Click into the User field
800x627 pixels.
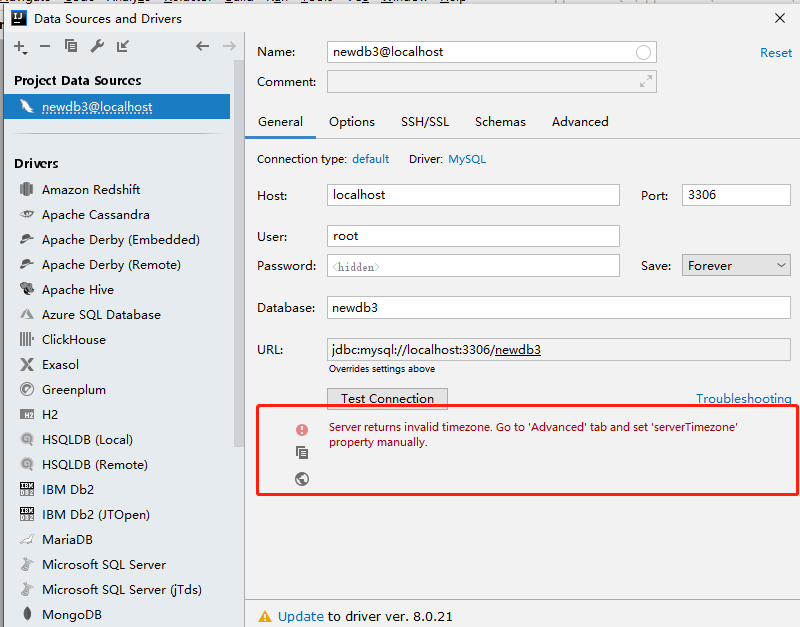click(x=473, y=236)
